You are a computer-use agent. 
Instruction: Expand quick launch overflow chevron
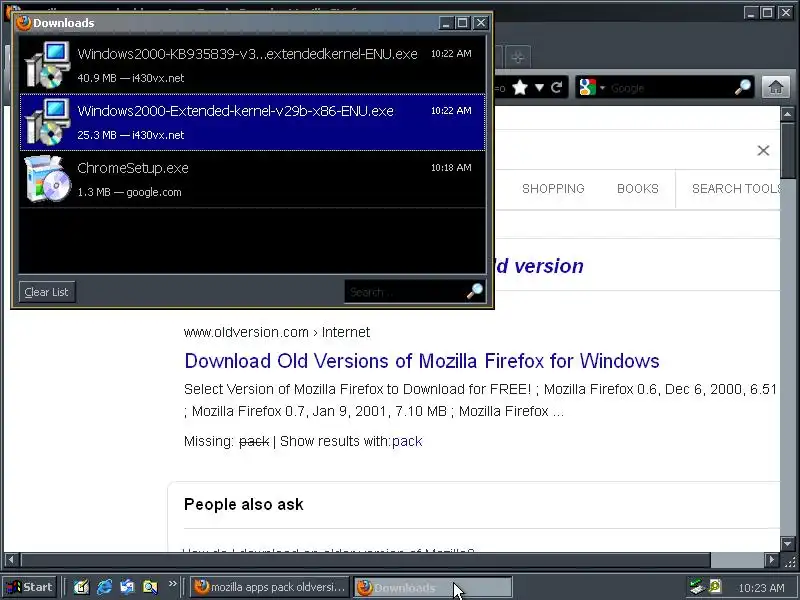pyautogui.click(x=172, y=583)
